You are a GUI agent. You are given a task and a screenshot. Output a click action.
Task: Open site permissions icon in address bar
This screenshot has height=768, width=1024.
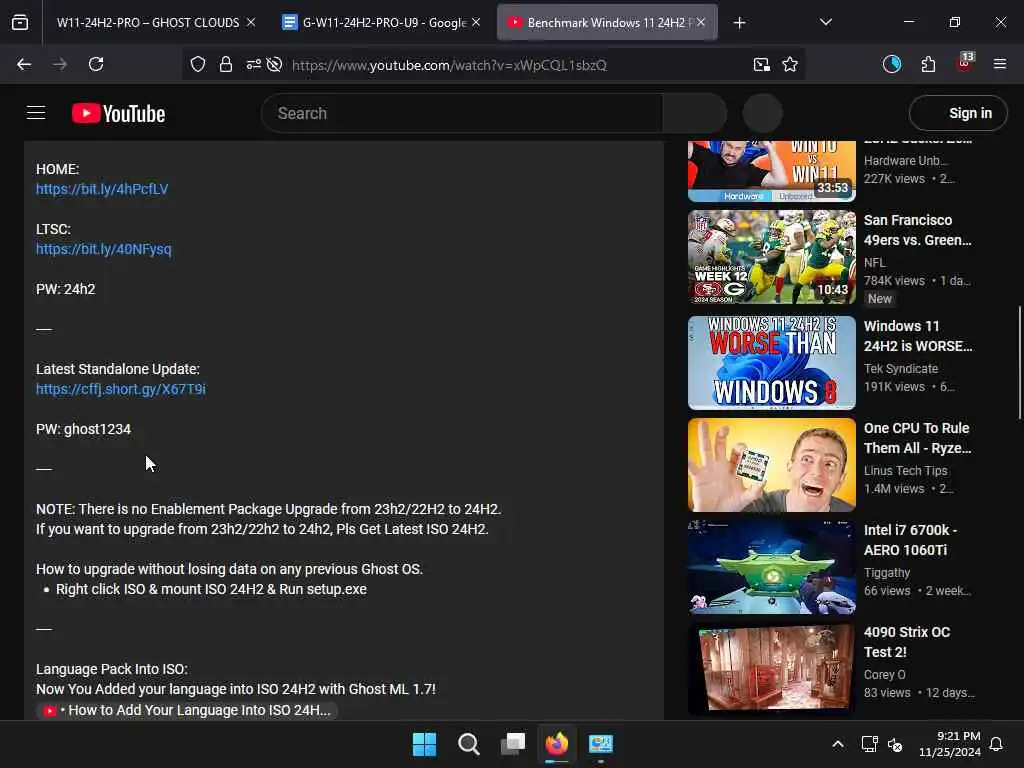click(253, 65)
